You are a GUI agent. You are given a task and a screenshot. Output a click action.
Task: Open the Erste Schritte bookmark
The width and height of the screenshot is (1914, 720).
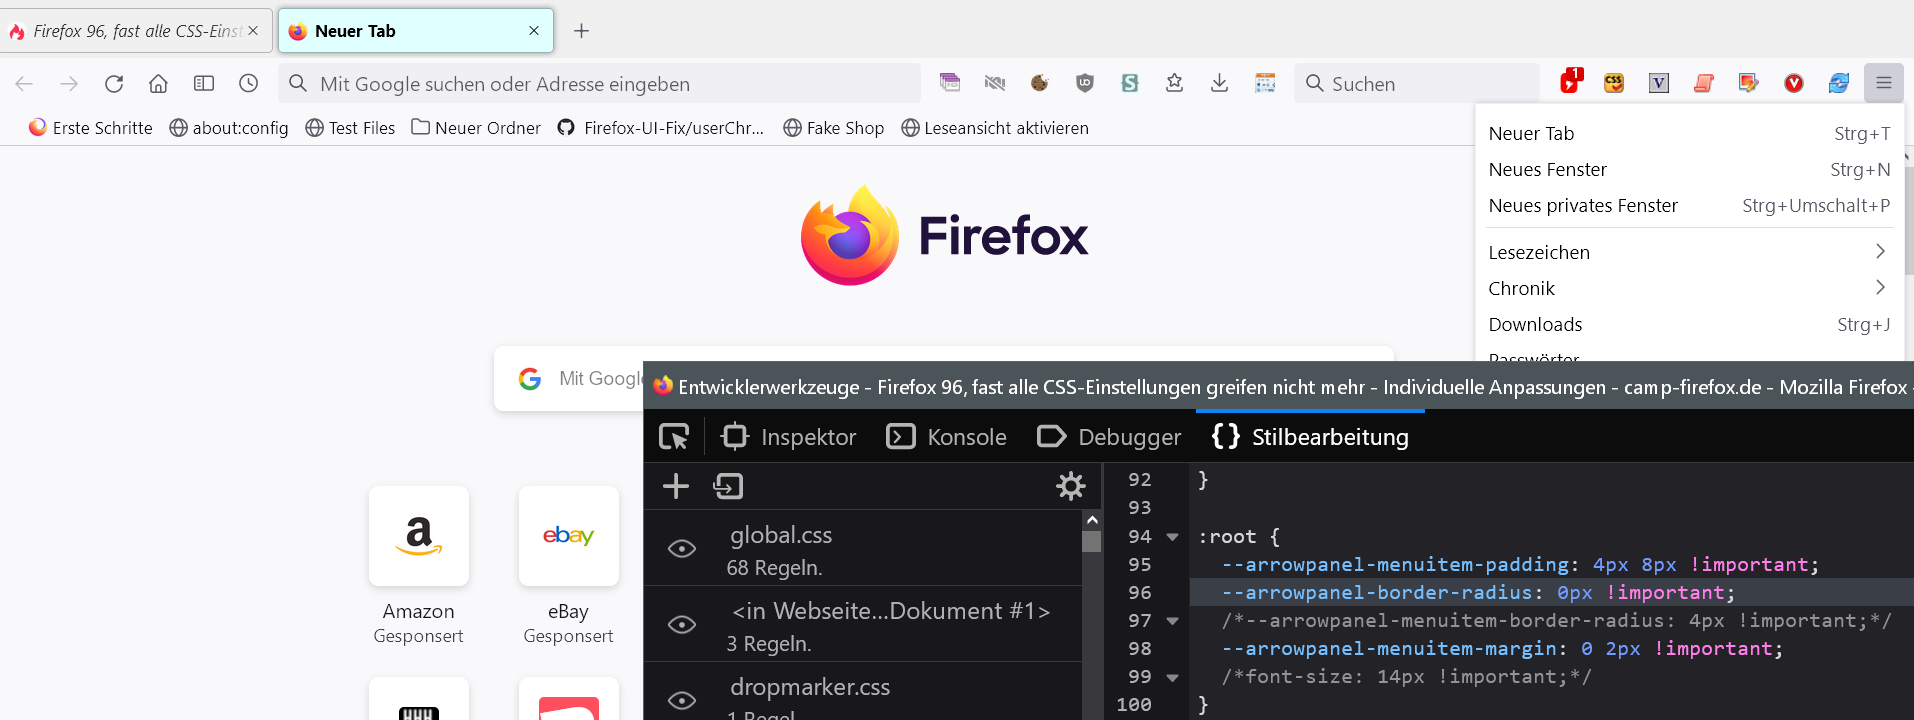coord(91,128)
